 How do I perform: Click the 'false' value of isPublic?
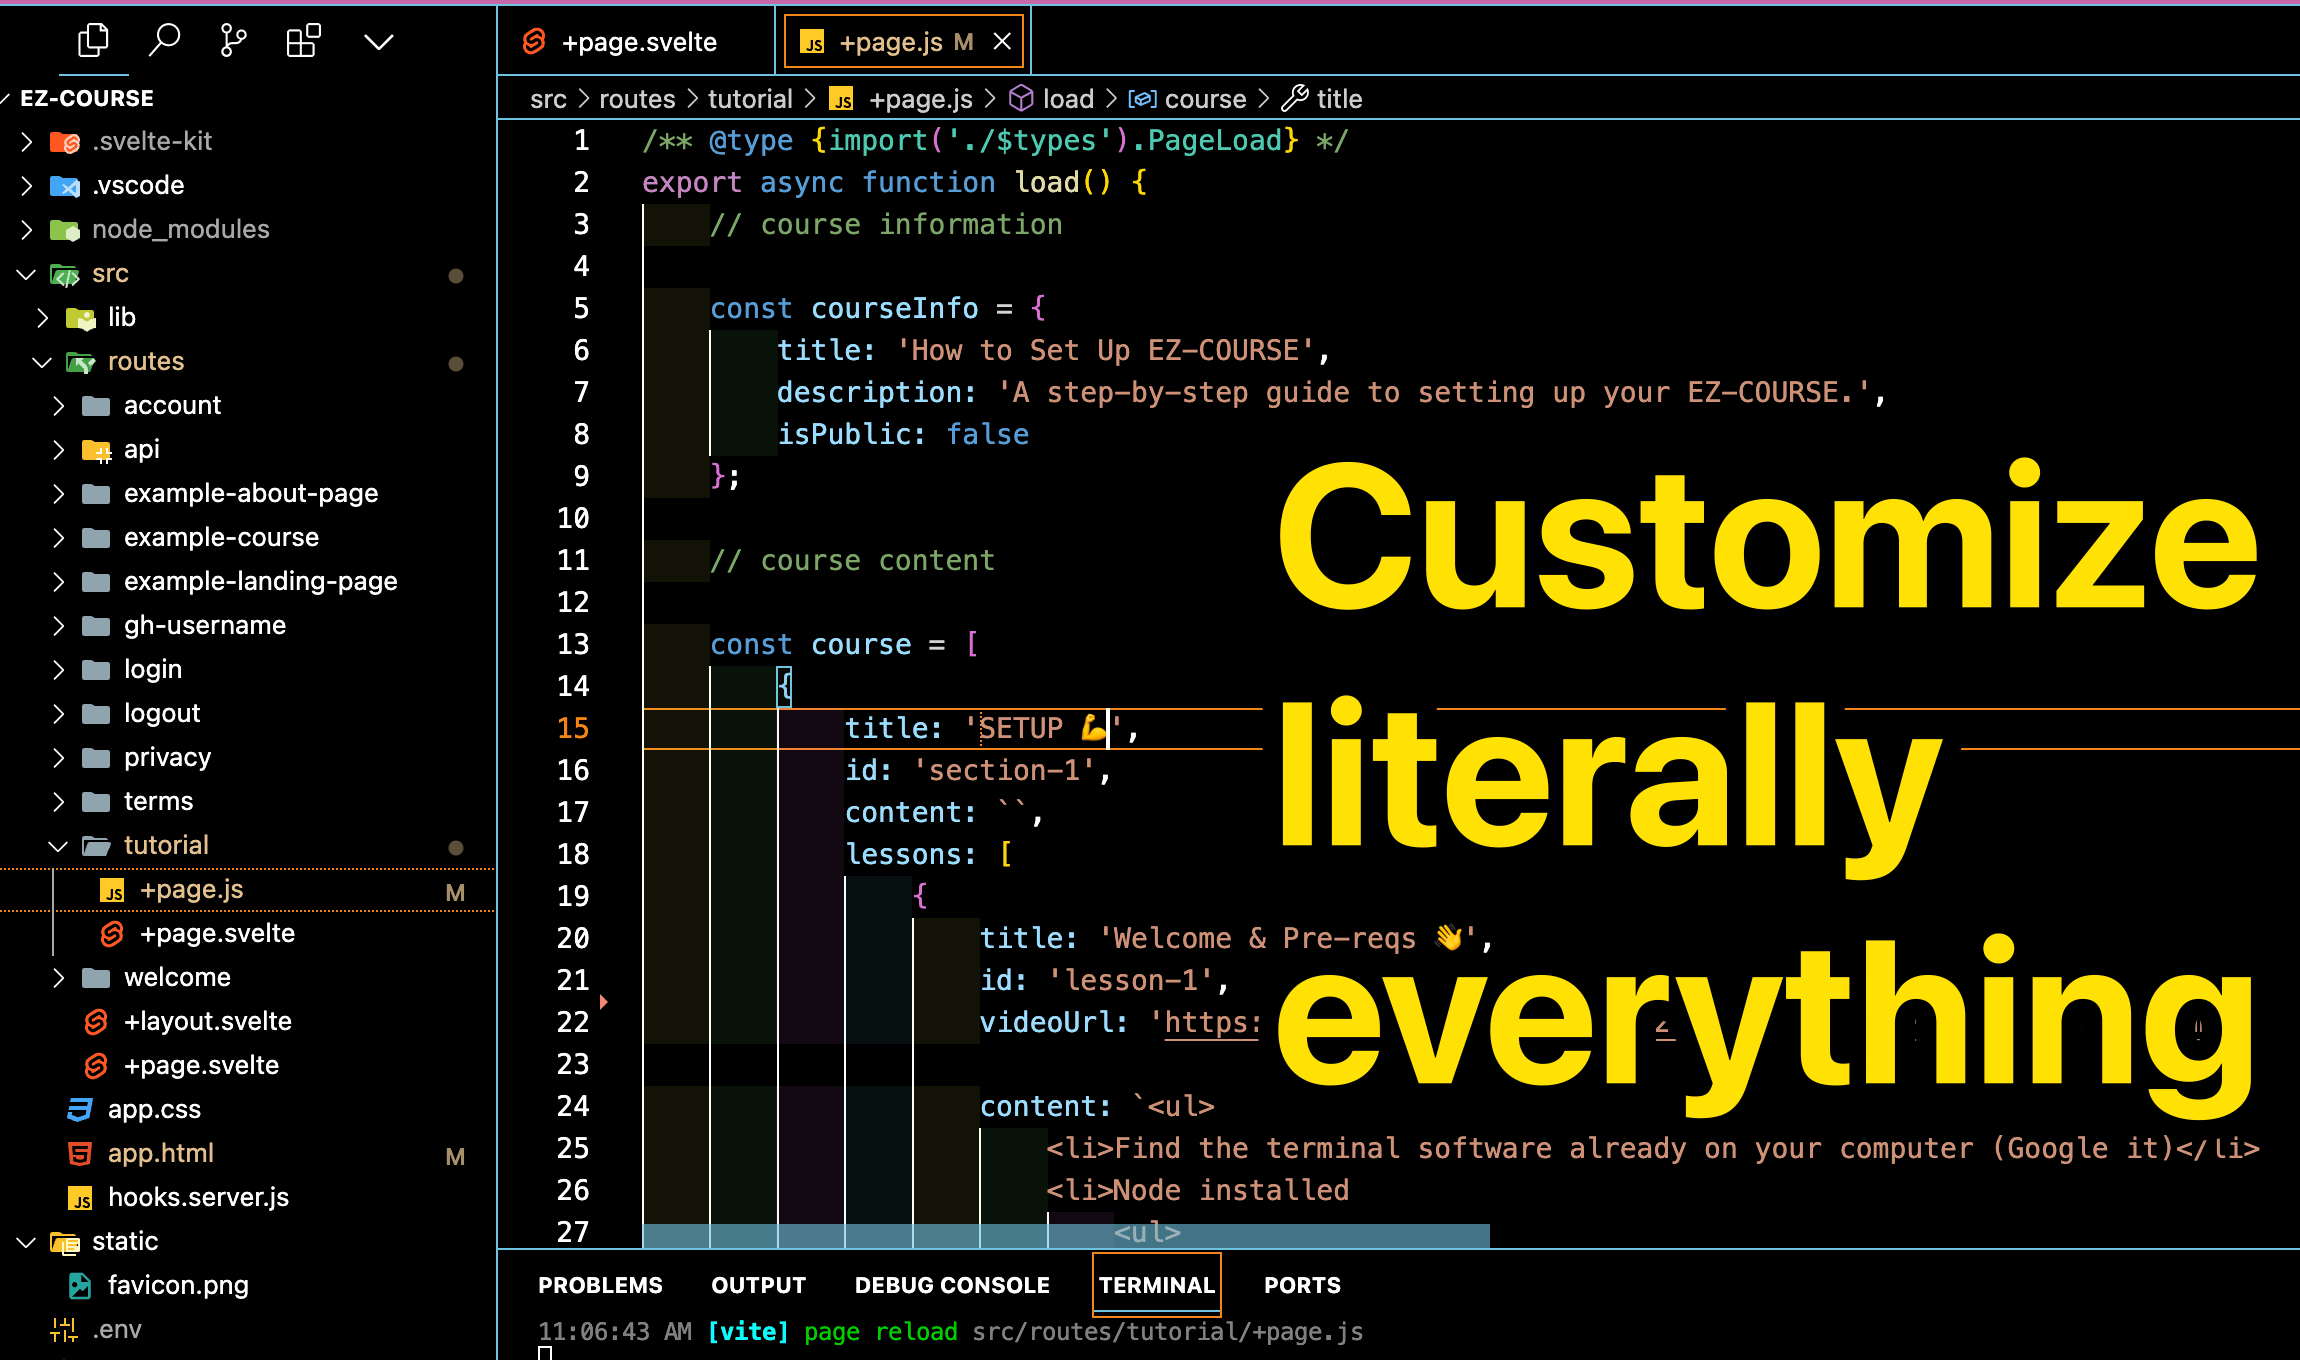click(987, 434)
